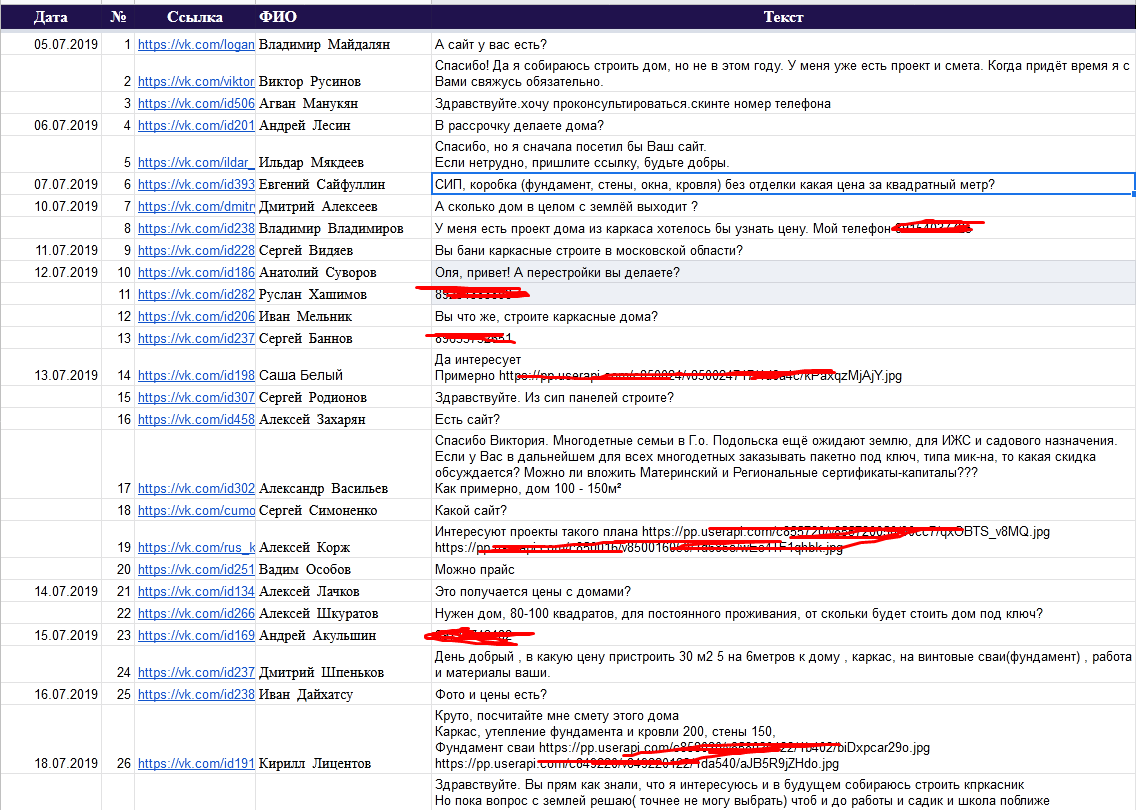The image size is (1136, 810).
Task: Select the cell 'Можно прайс'
Action: pos(783,569)
